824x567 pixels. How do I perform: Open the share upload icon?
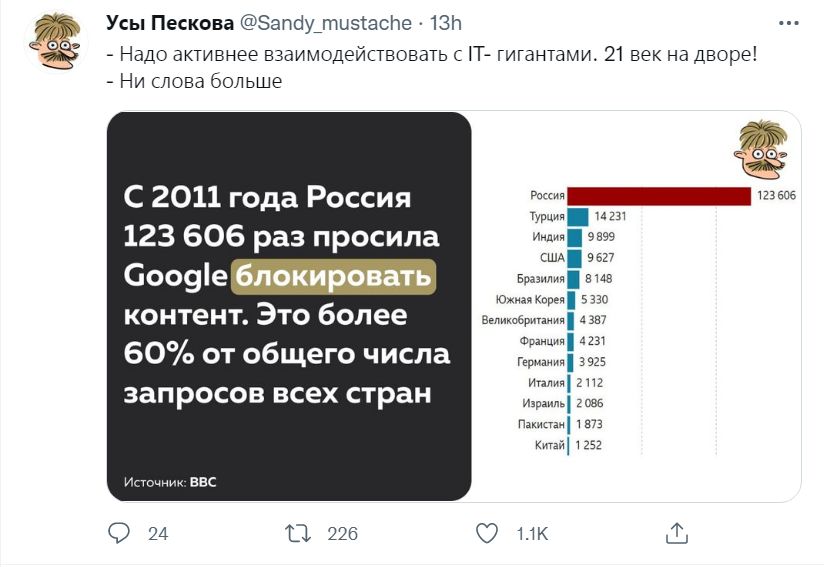(x=677, y=533)
